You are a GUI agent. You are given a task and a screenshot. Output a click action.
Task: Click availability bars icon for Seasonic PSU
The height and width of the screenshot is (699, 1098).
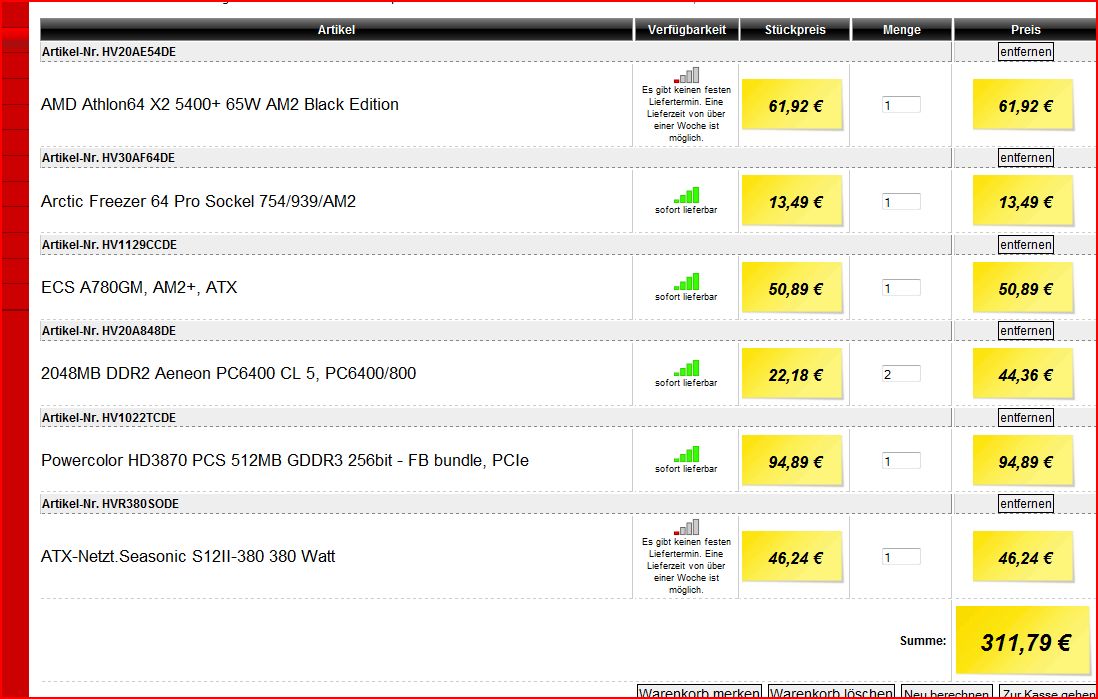pyautogui.click(x=686, y=527)
